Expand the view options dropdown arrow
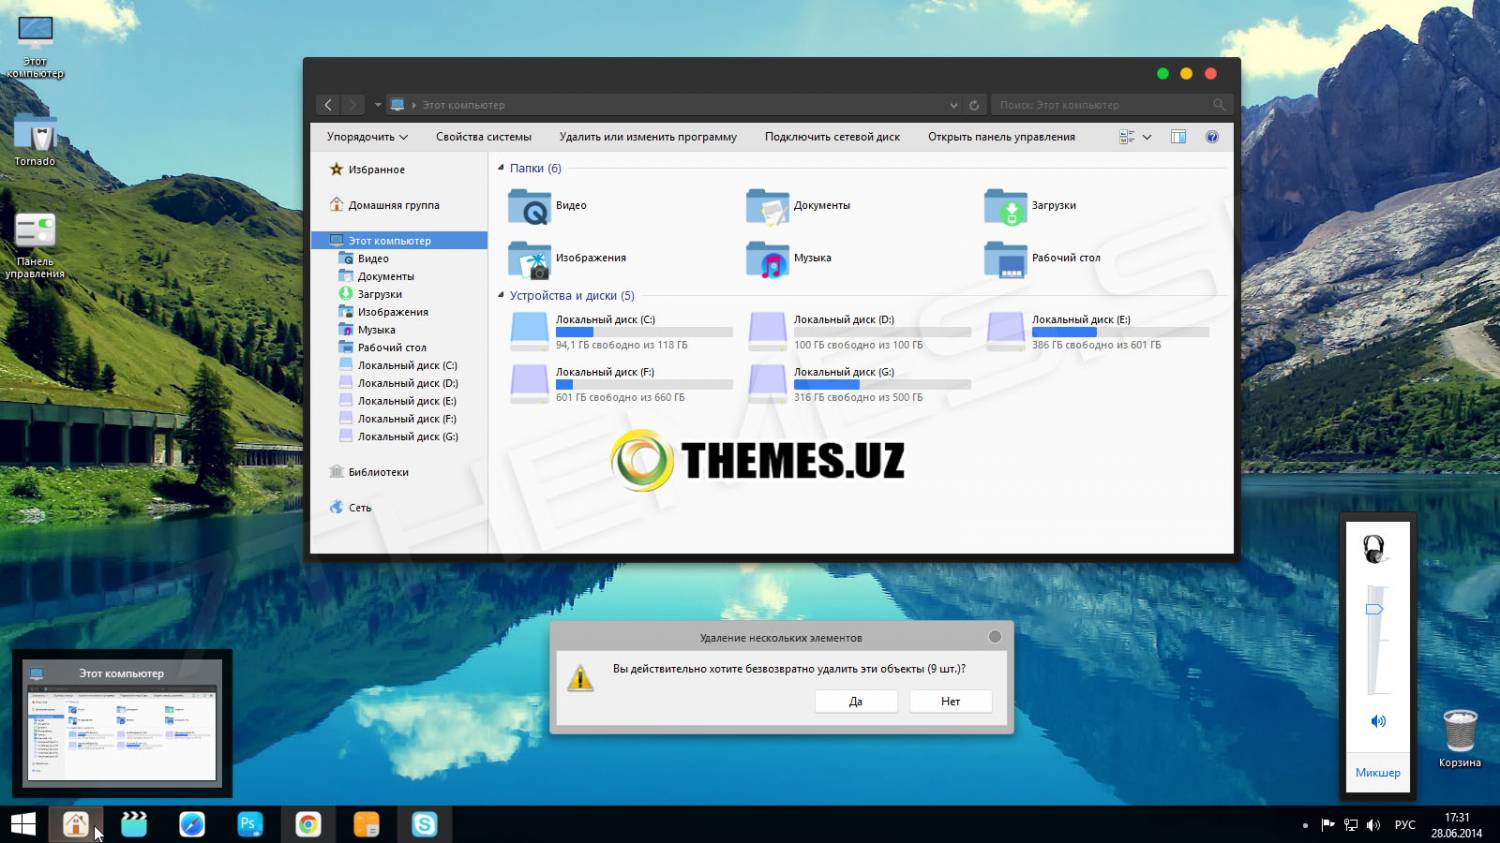The image size is (1500, 843). pos(1147,137)
